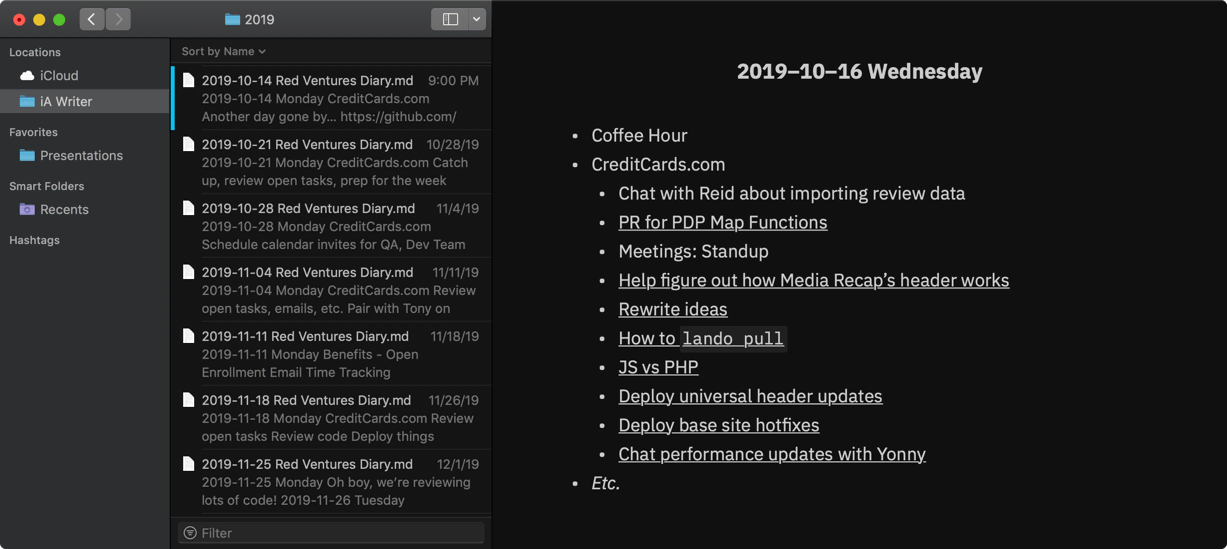Open Media Recap's header works link
This screenshot has height=549, width=1227.
point(814,280)
